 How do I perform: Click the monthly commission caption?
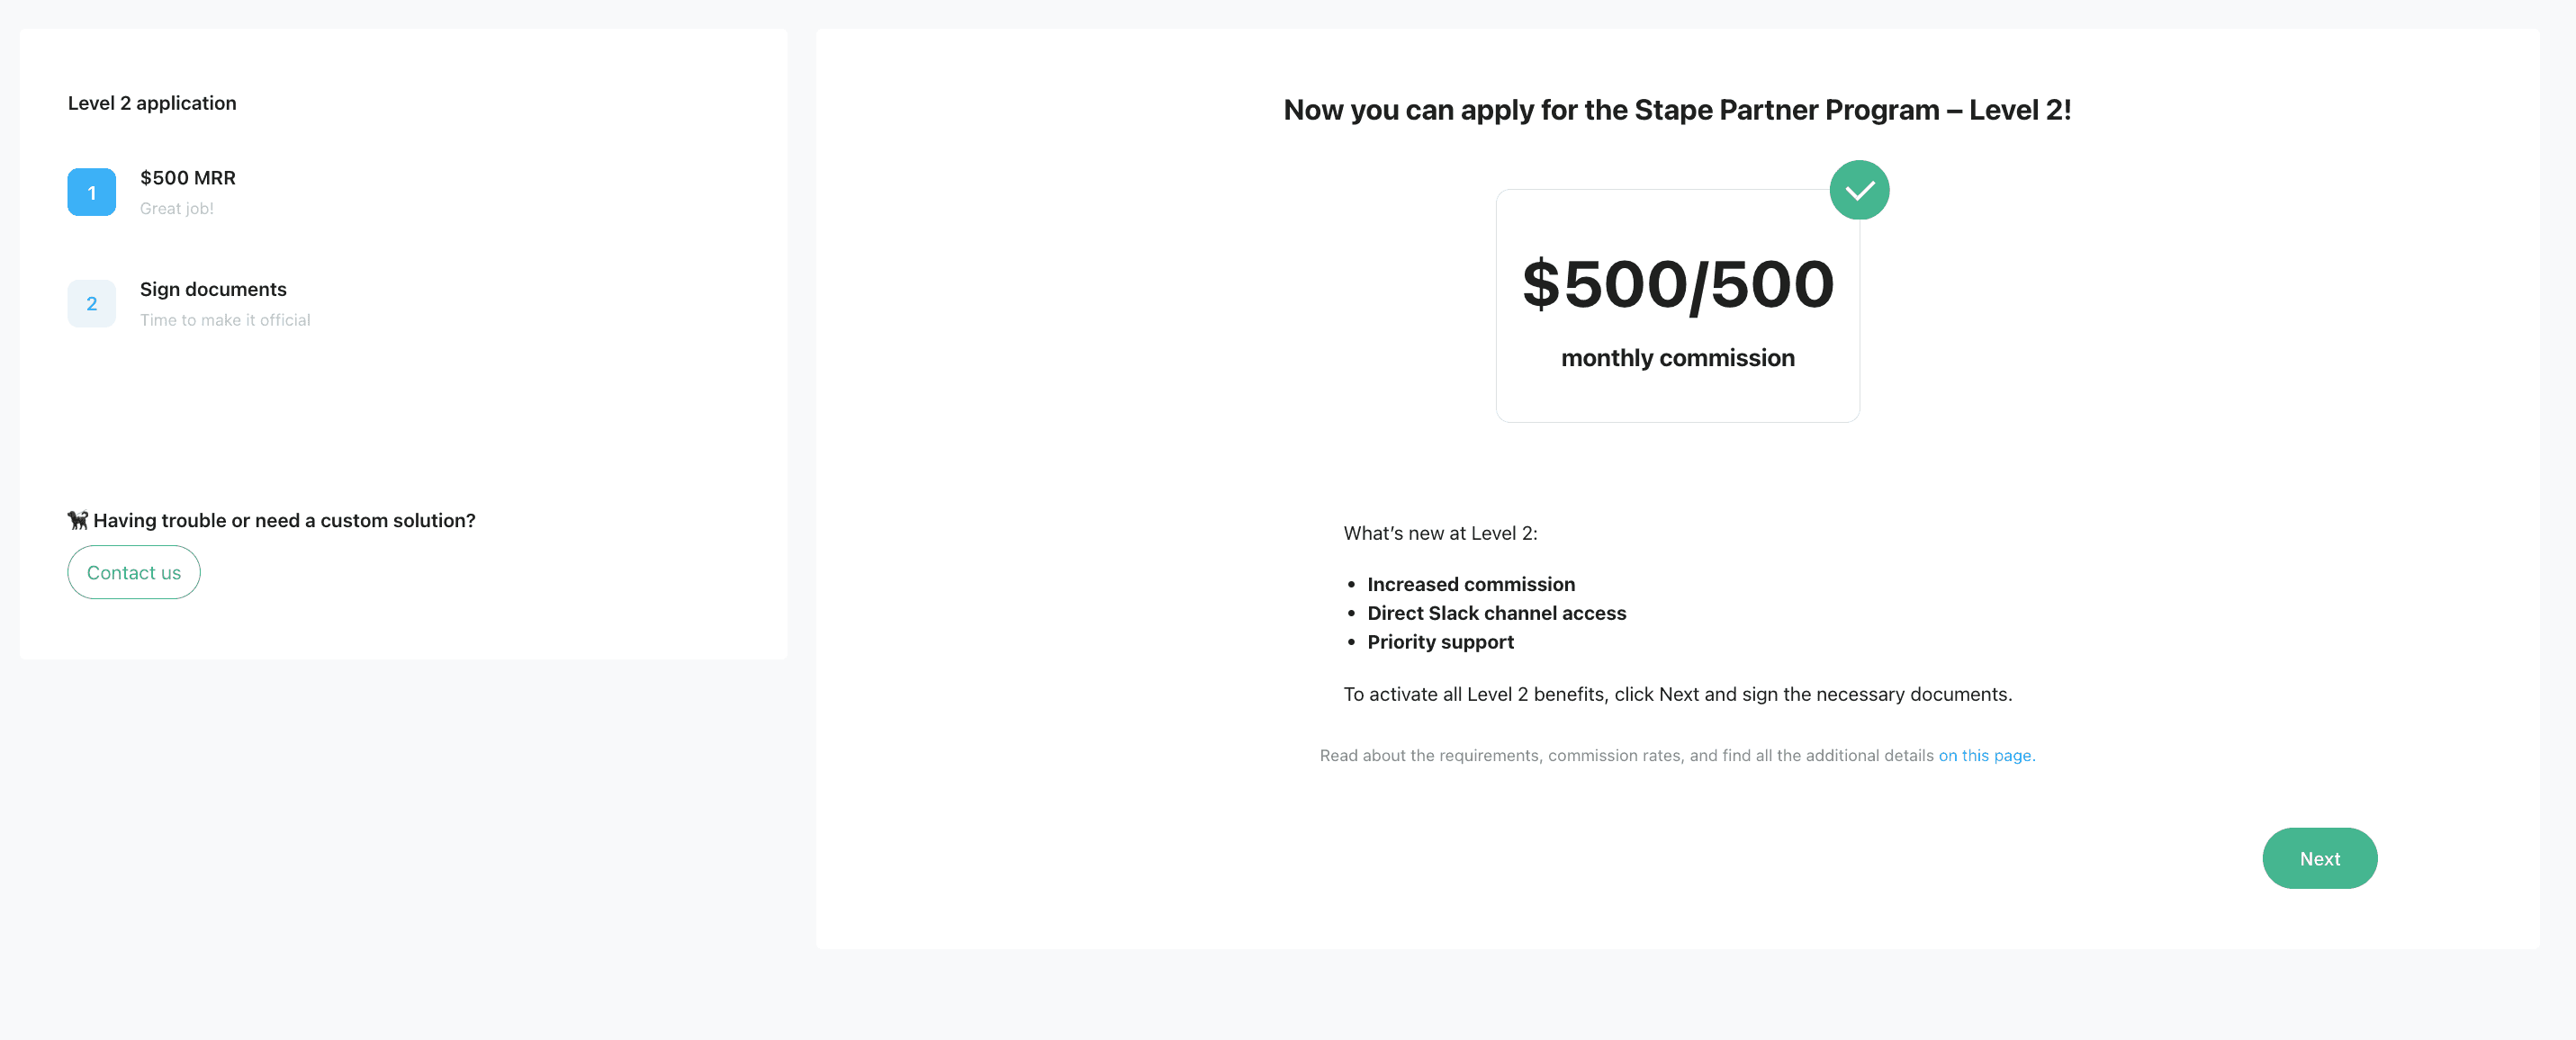tap(1678, 358)
